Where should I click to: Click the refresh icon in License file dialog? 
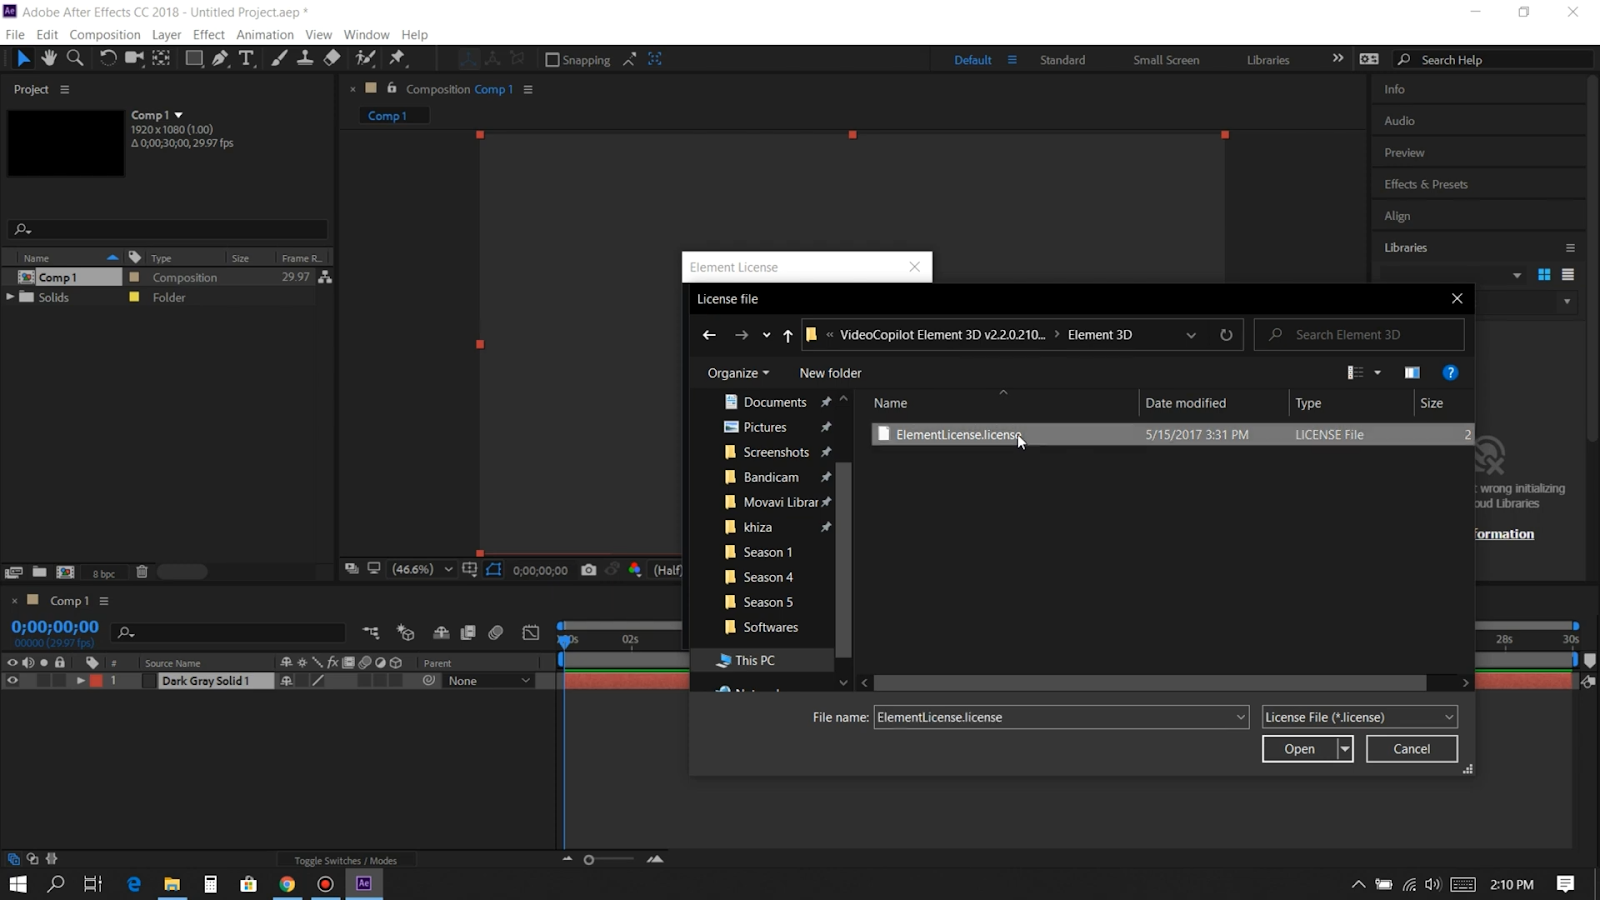[1226, 335]
